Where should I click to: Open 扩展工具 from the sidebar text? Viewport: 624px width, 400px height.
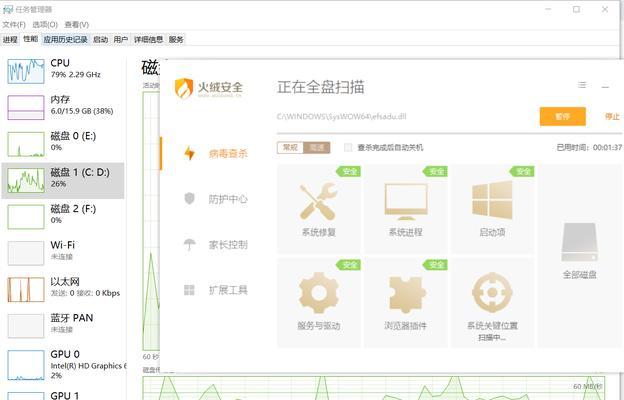coord(228,290)
